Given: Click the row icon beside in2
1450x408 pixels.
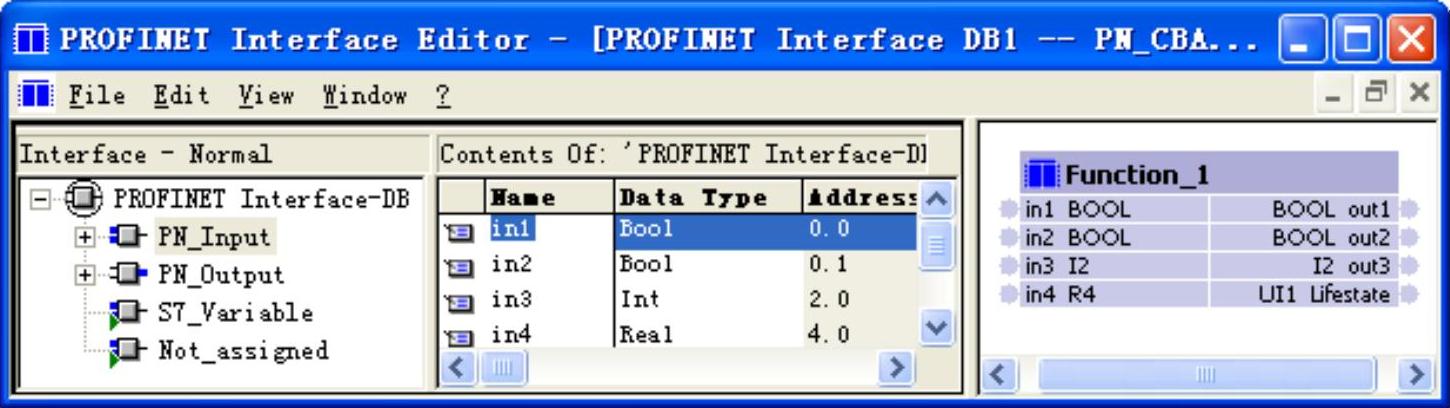Looking at the screenshot, I should point(455,267).
